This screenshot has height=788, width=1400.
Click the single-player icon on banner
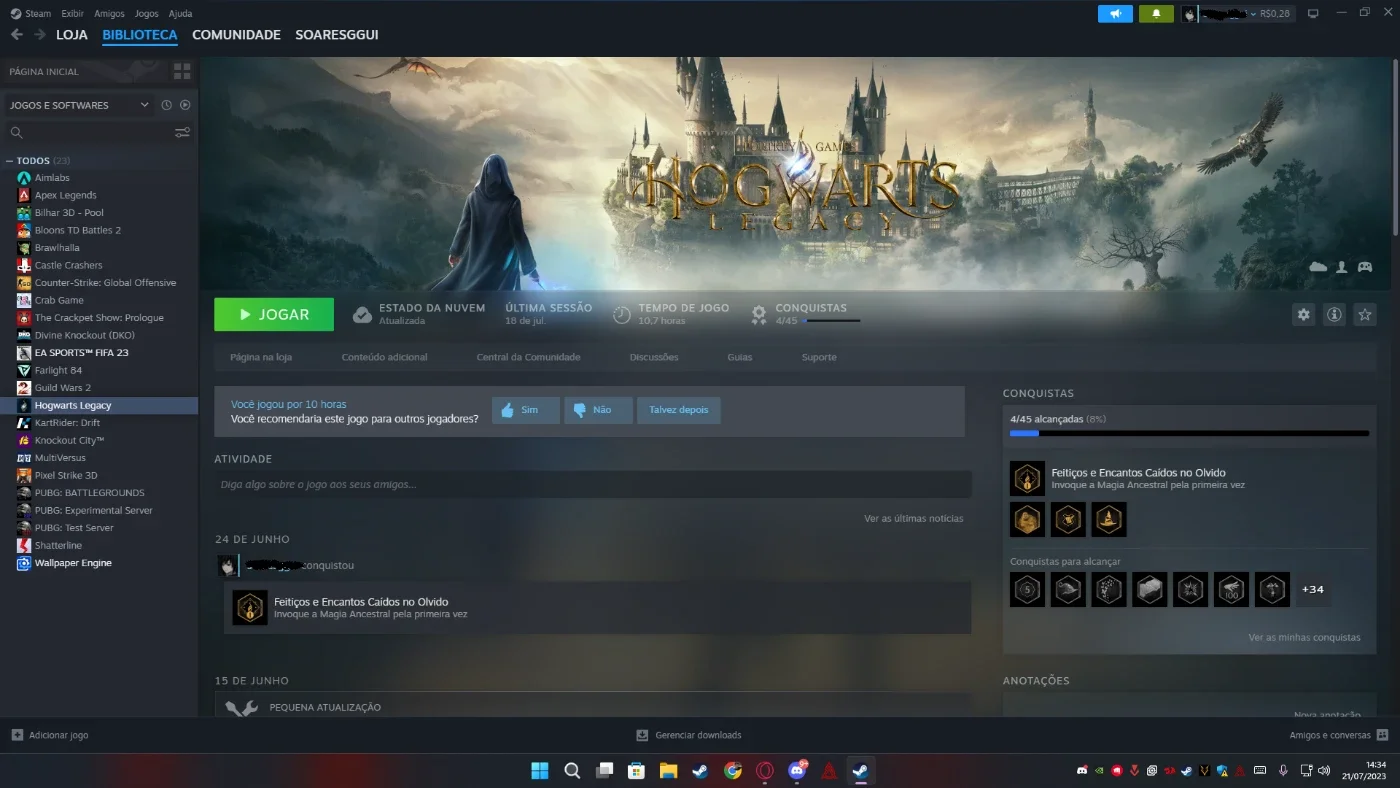point(1341,267)
